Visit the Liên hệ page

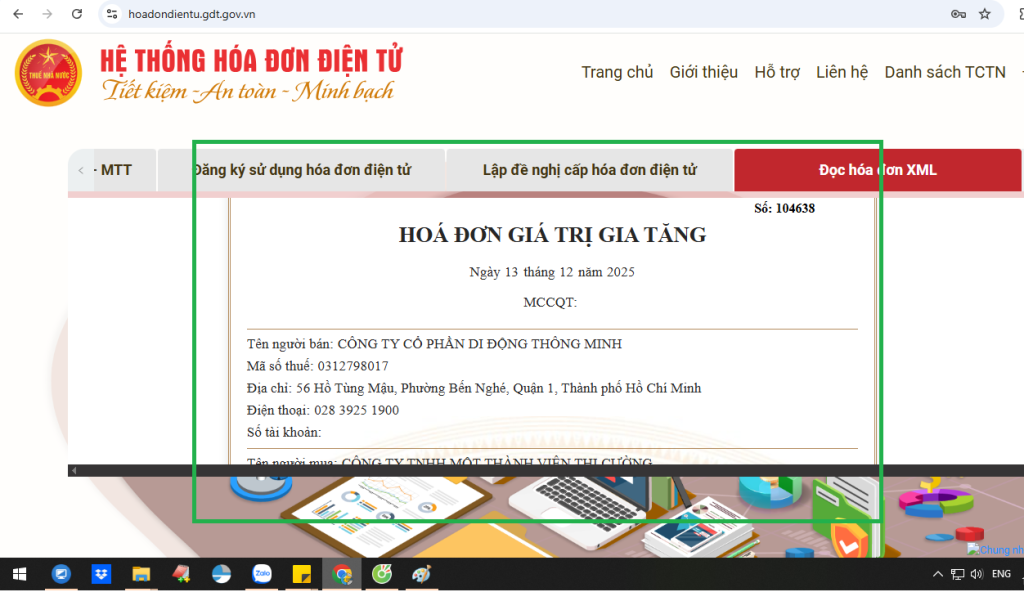click(x=842, y=72)
